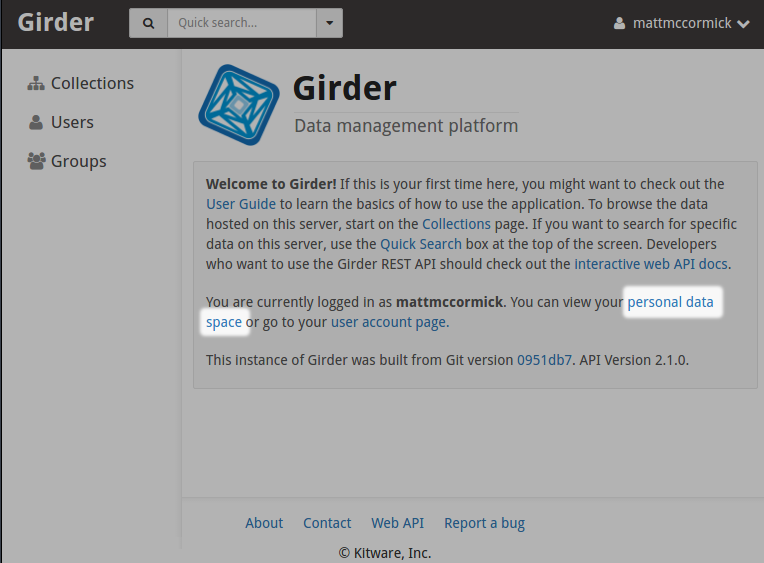Open the interactive web API docs link

[x=651, y=264]
